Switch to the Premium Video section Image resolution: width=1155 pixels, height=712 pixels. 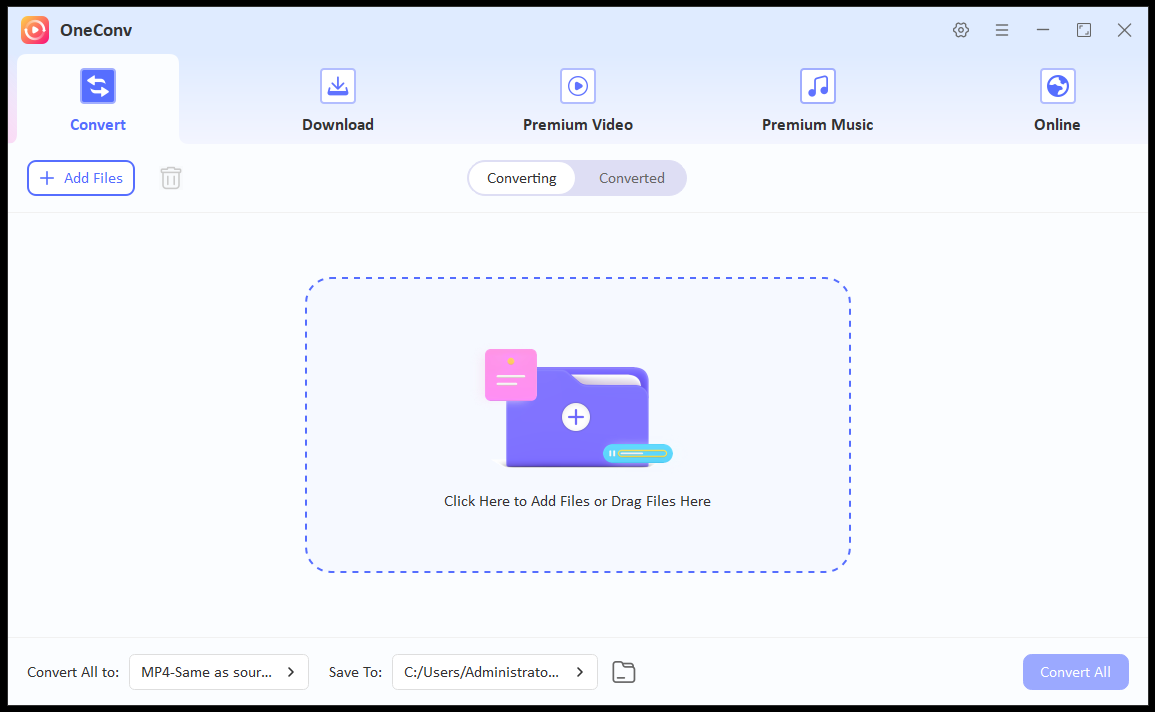pos(577,100)
